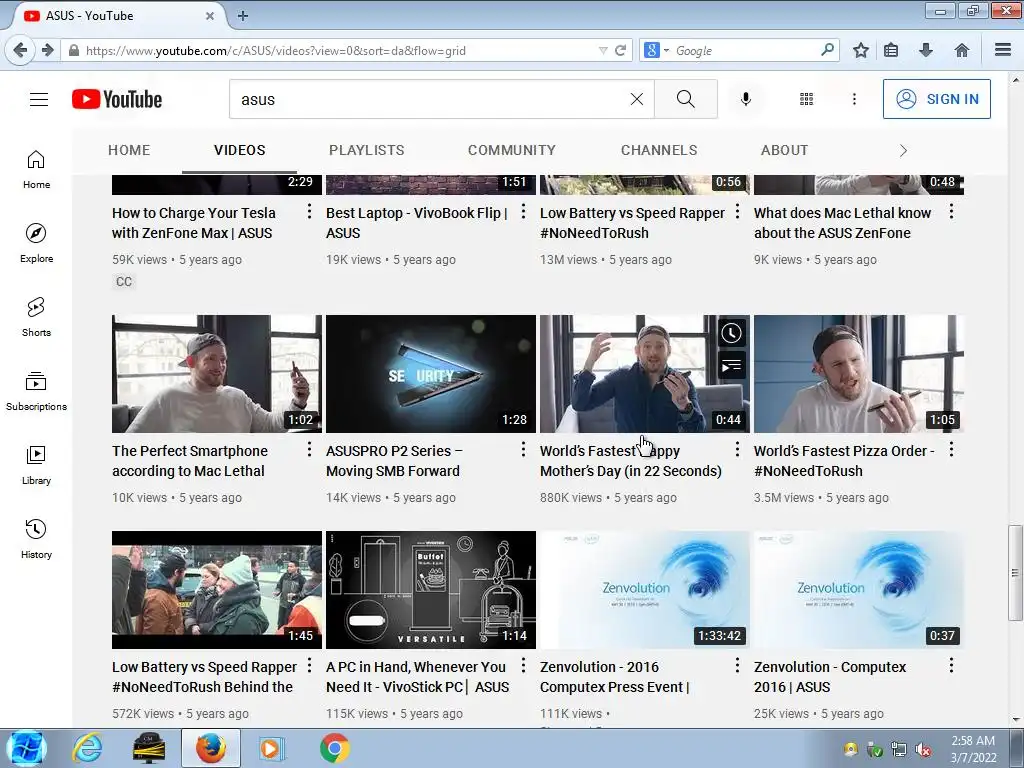Switch to the COMMUNITY tab

pos(511,150)
